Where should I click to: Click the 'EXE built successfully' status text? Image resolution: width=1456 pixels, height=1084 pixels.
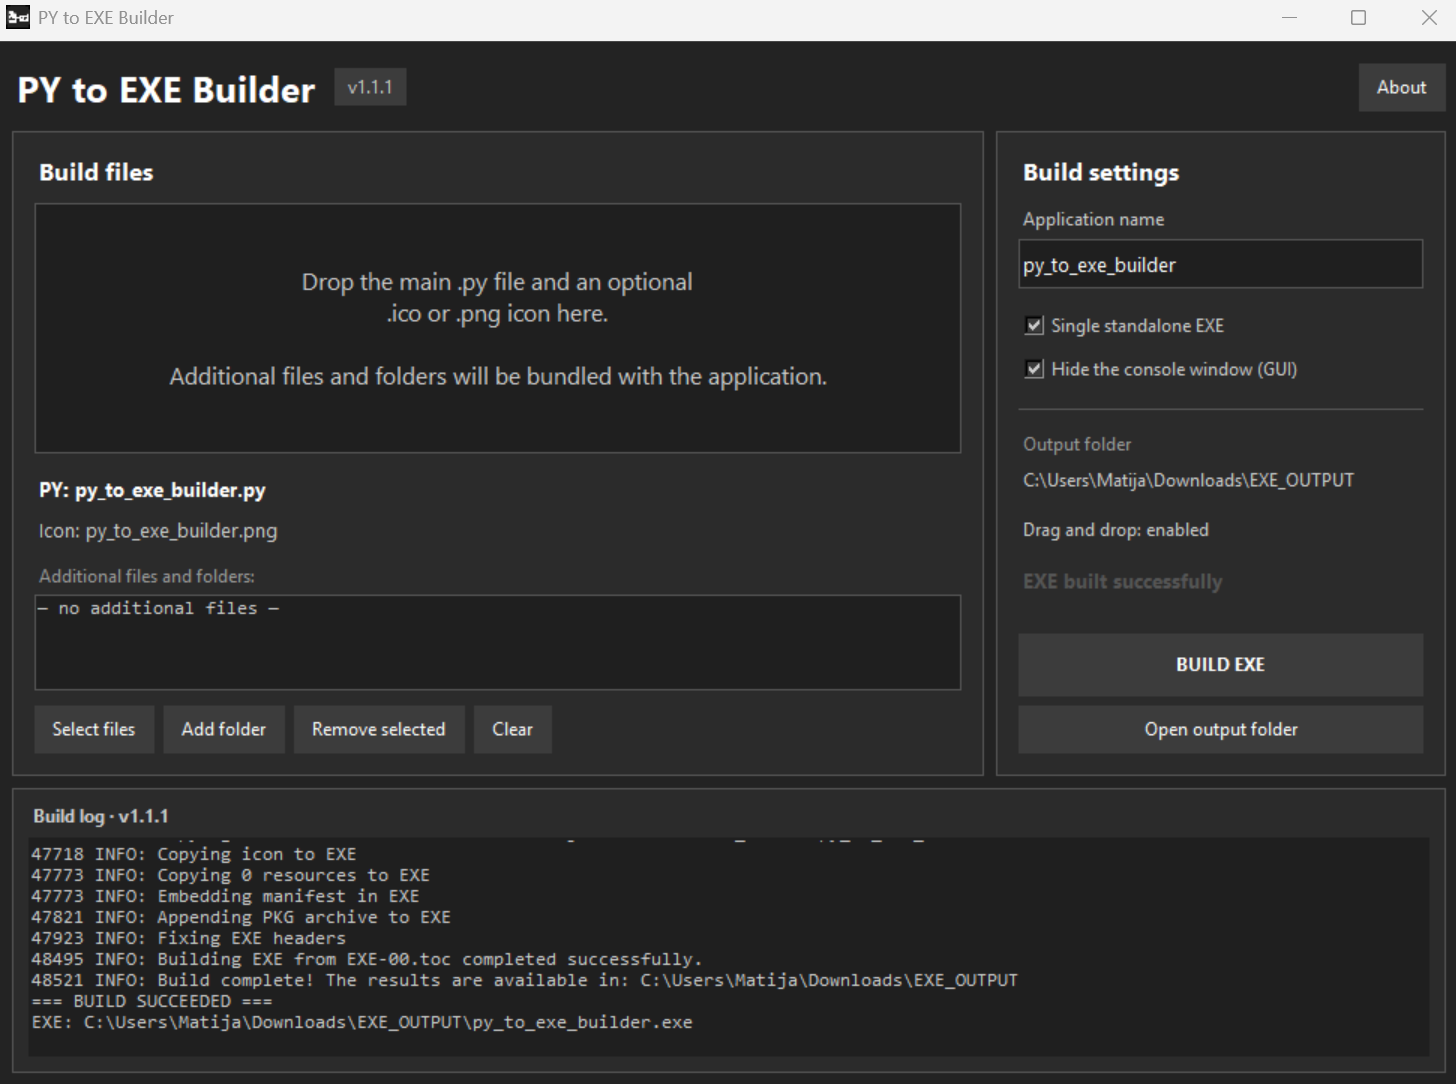pyautogui.click(x=1122, y=582)
